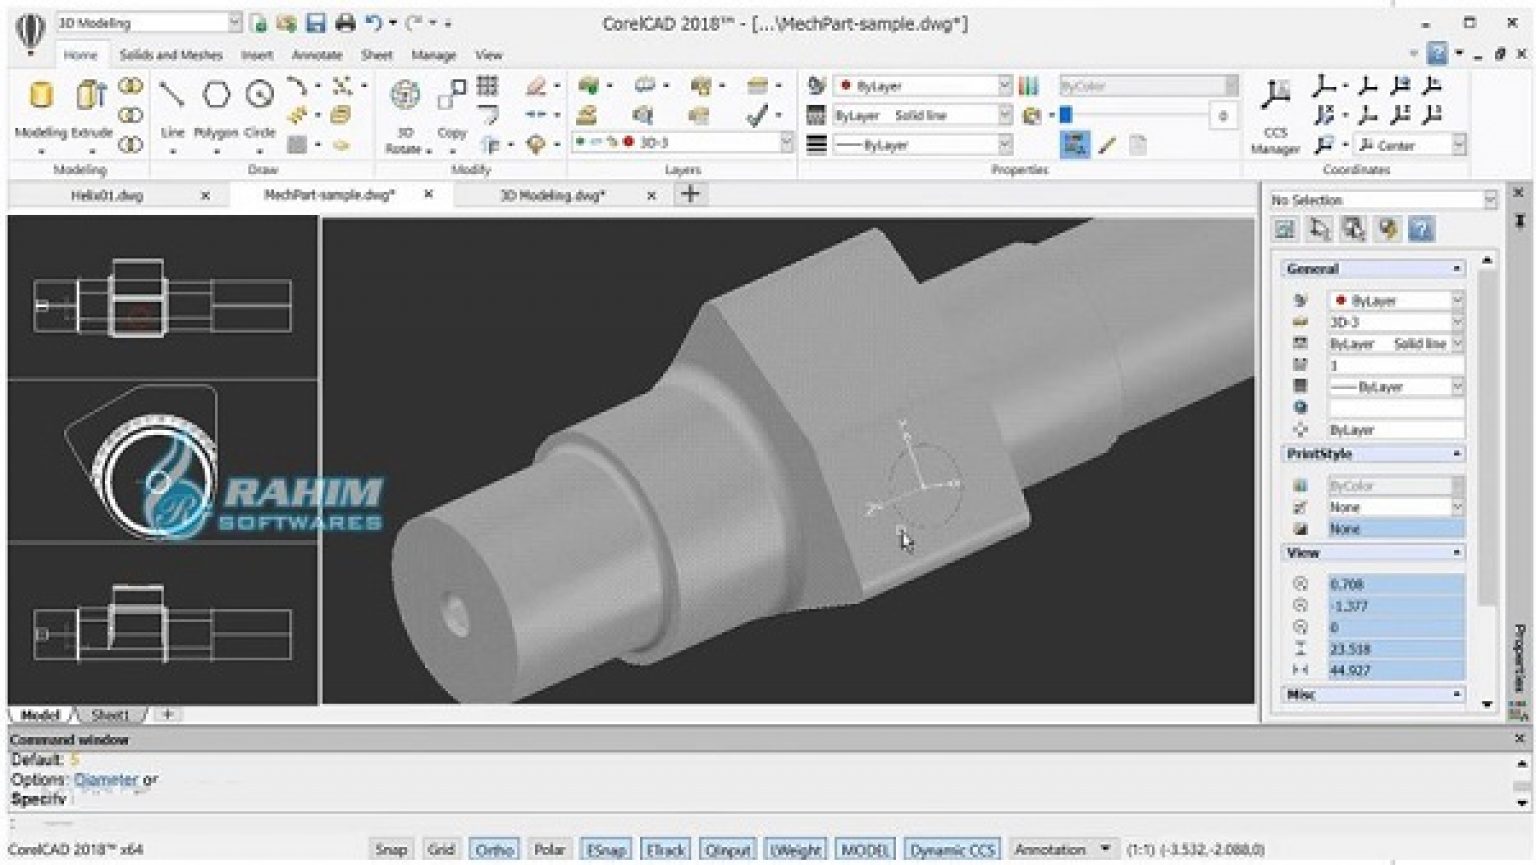Toggle Polar in the status bar
This screenshot has height=865, width=1536.
pos(549,849)
